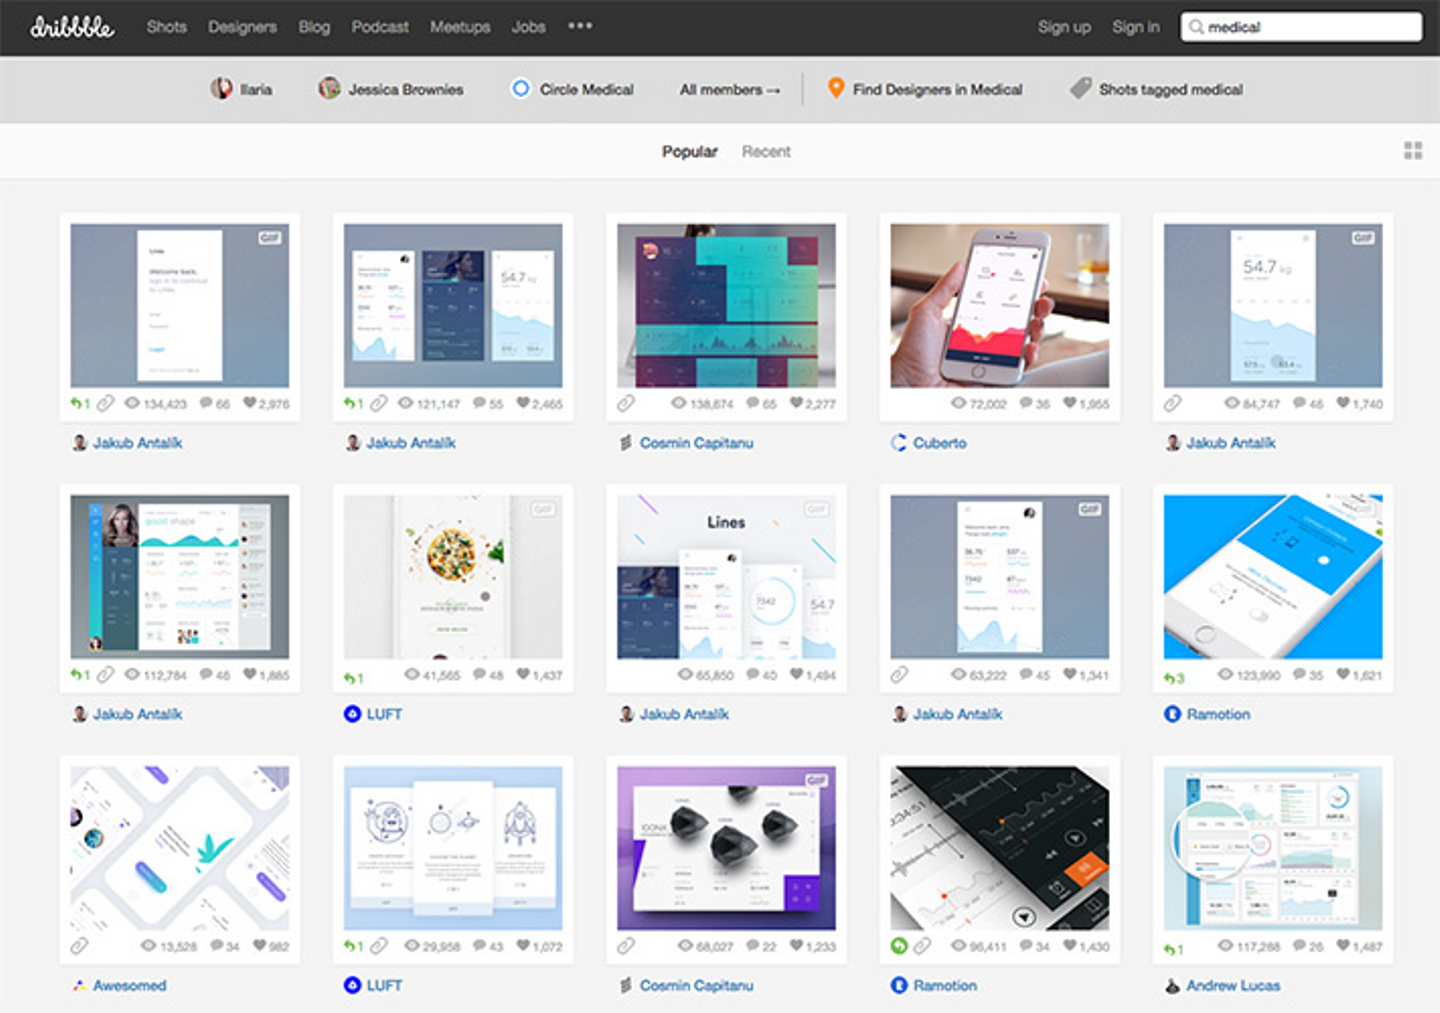This screenshot has width=1440, height=1013.
Task: Select the Popular tab
Action: pos(689,151)
